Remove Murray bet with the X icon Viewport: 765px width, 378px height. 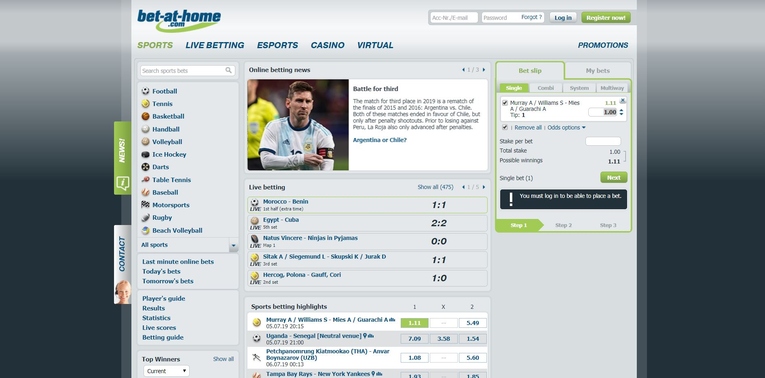tap(623, 100)
